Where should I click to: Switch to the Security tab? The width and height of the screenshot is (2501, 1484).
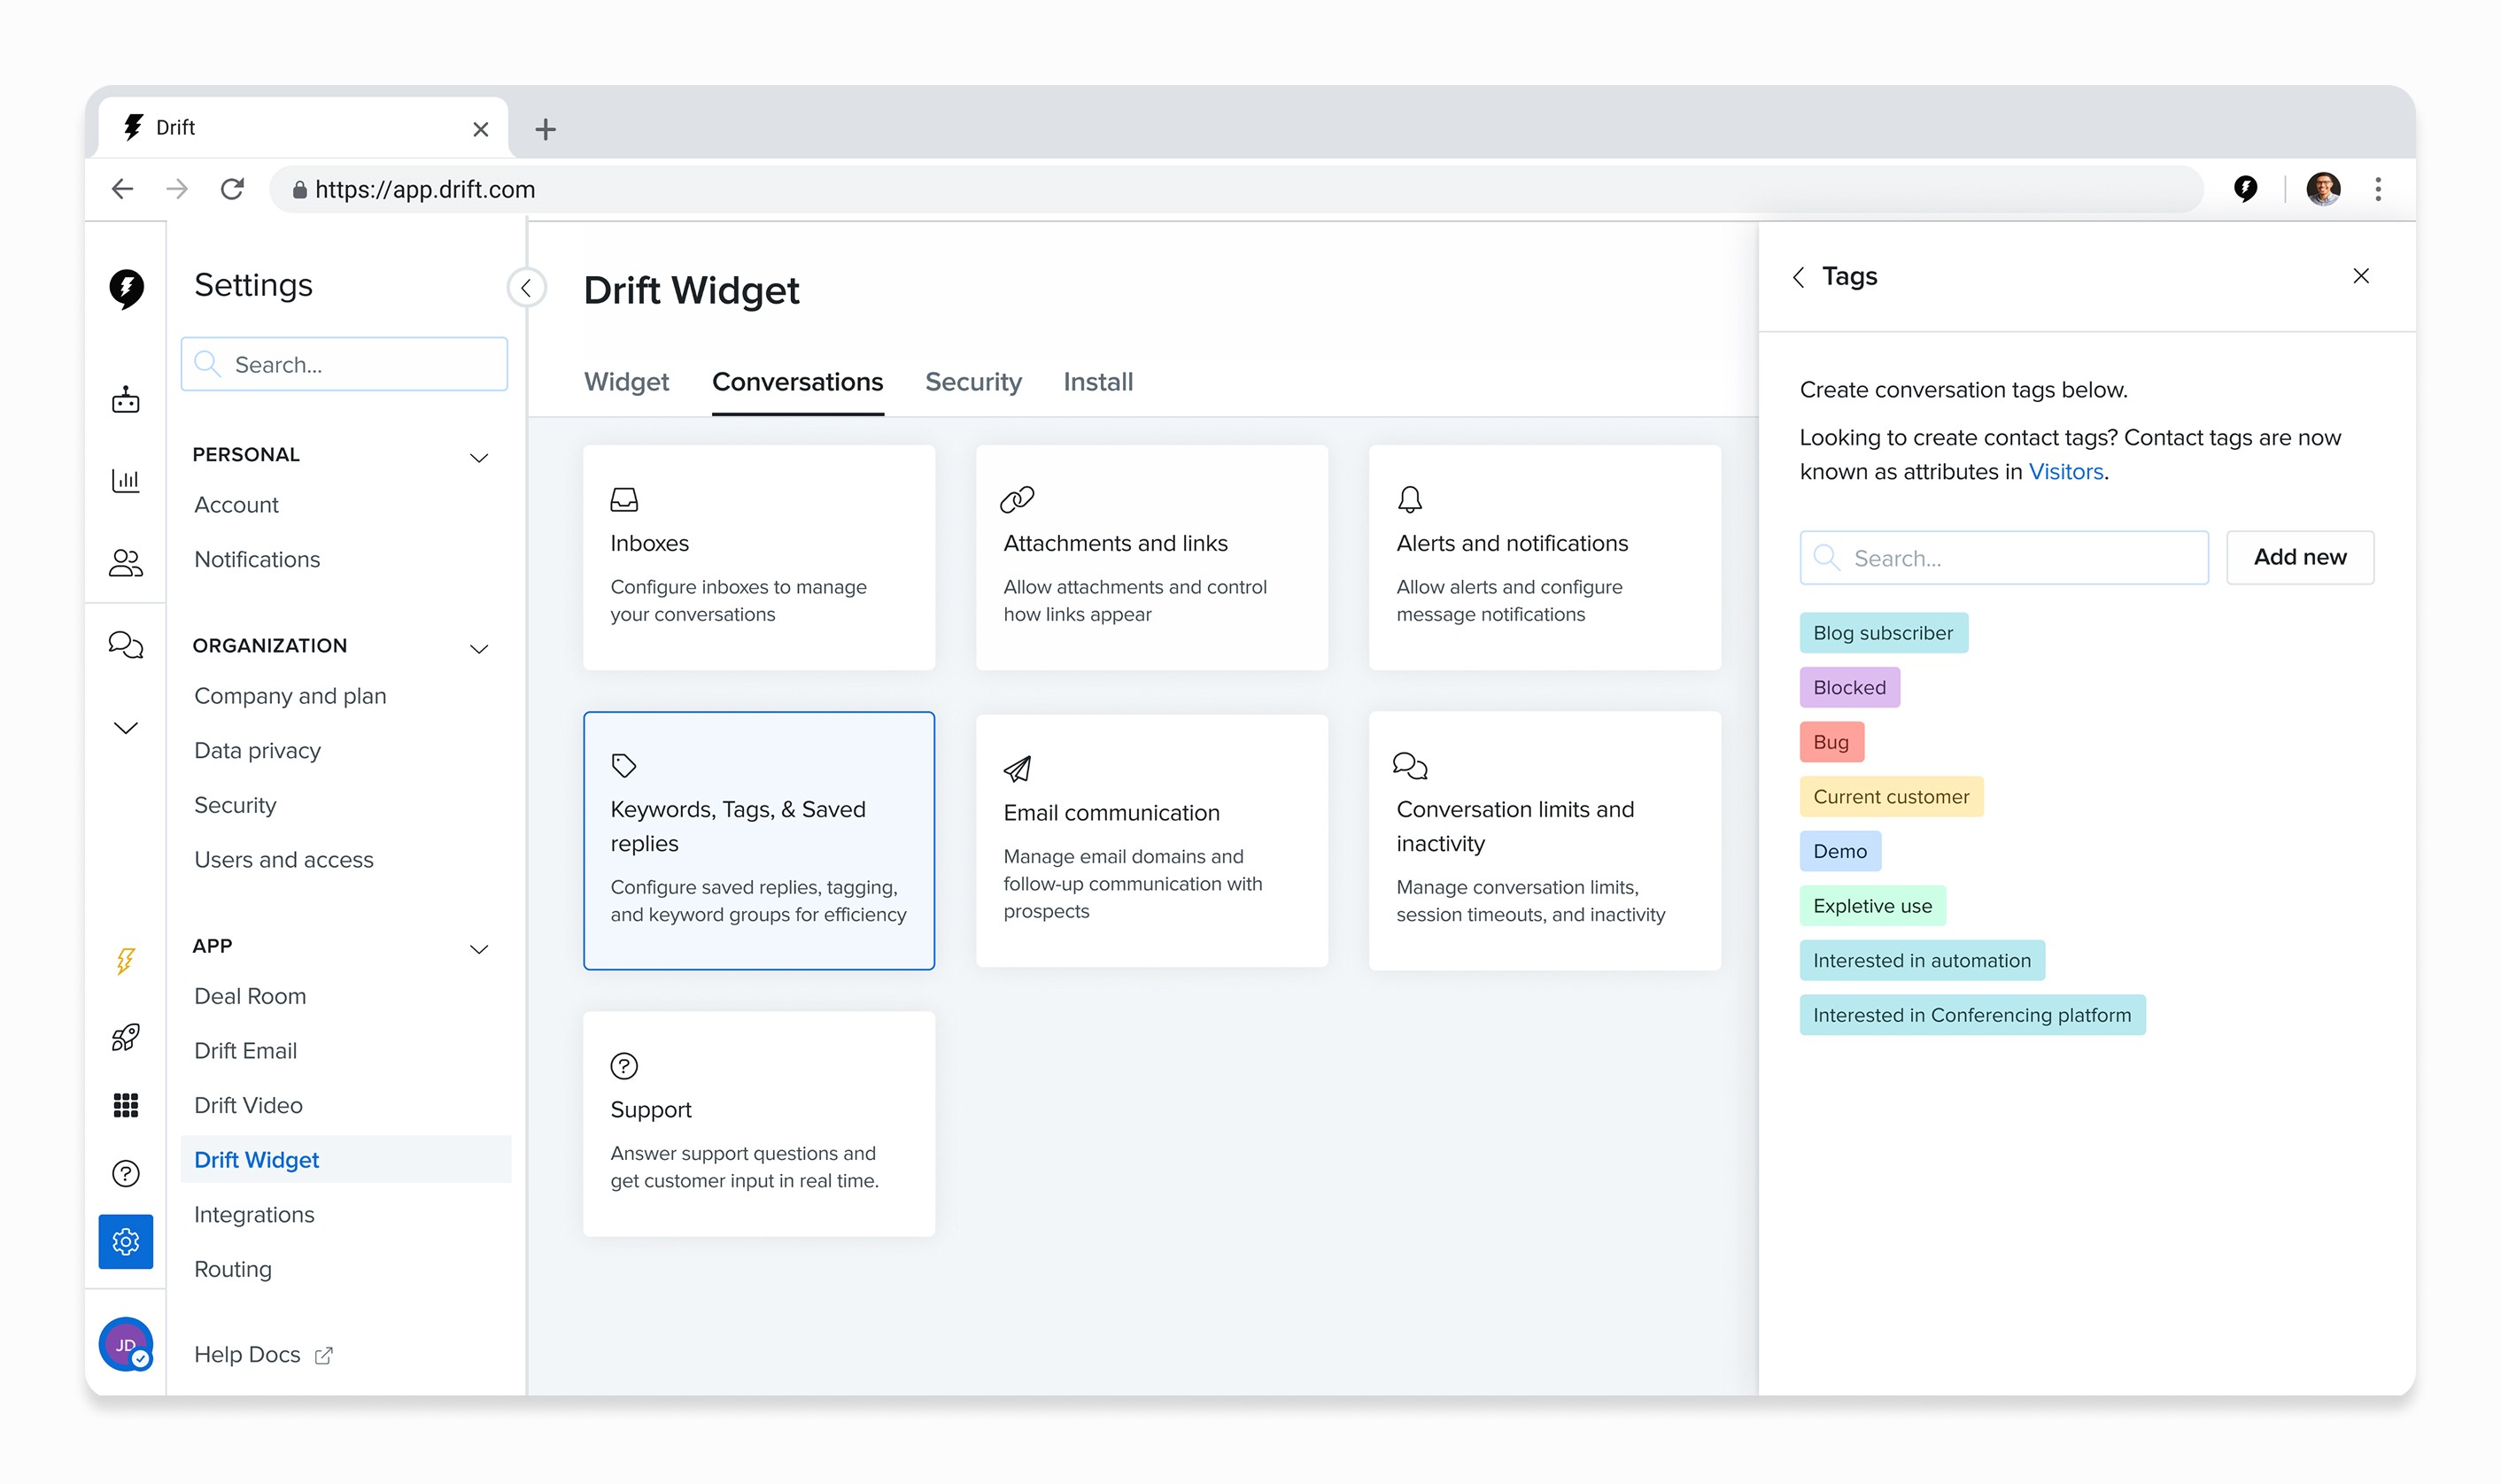972,382
